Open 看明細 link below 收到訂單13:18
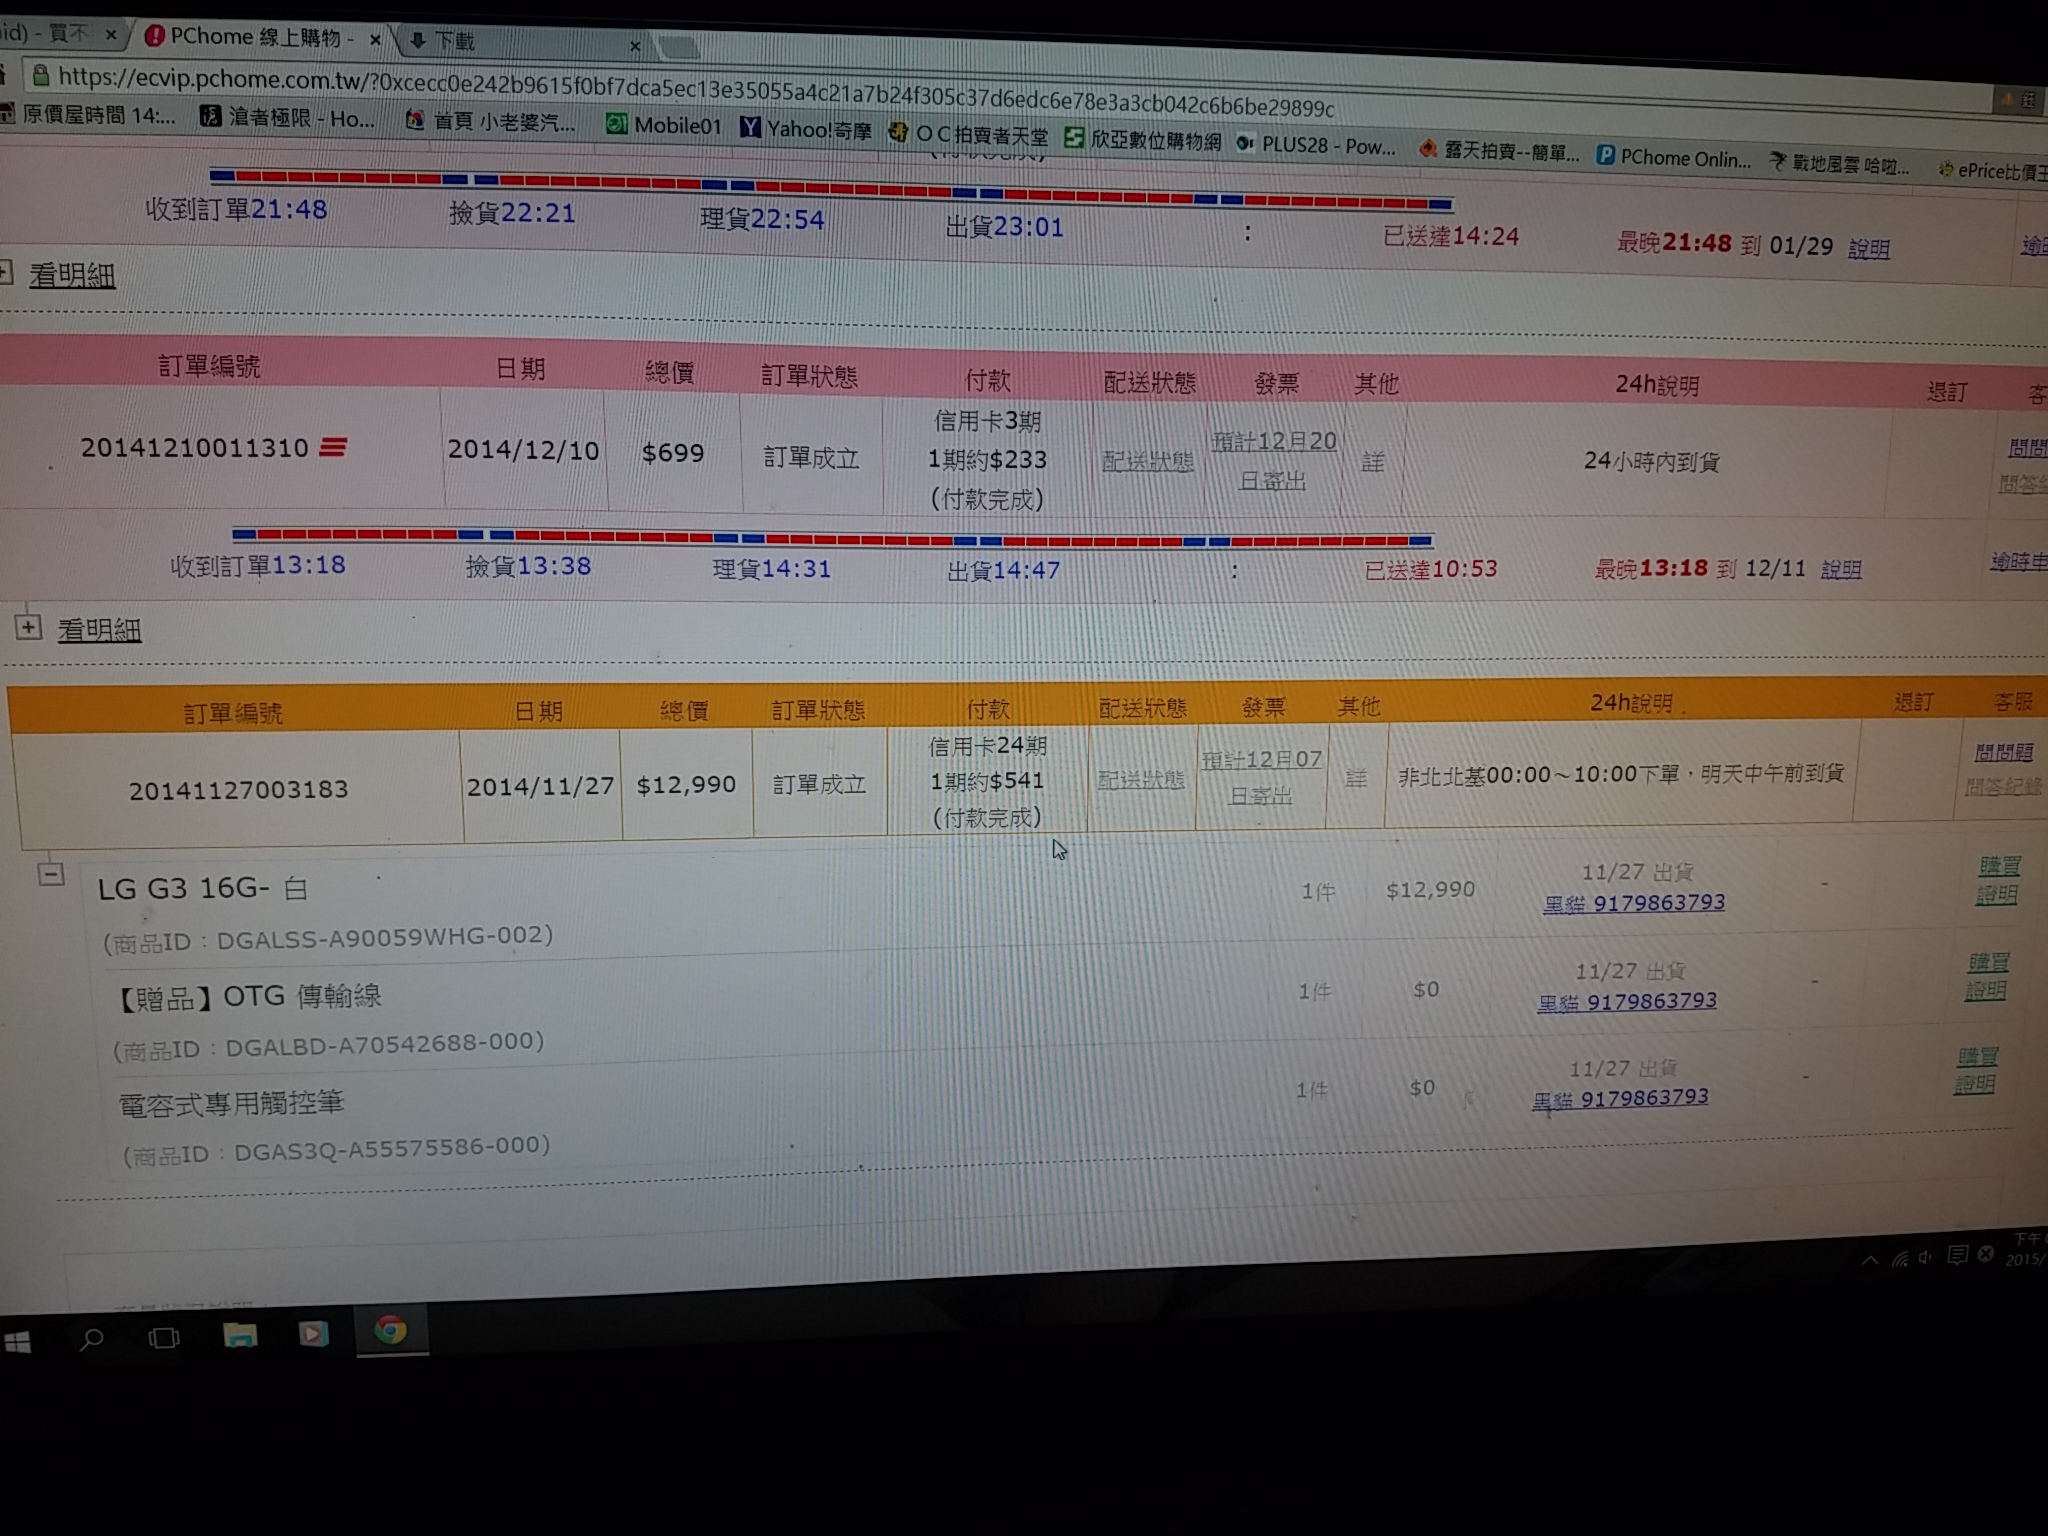This screenshot has width=2048, height=1536. point(99,630)
